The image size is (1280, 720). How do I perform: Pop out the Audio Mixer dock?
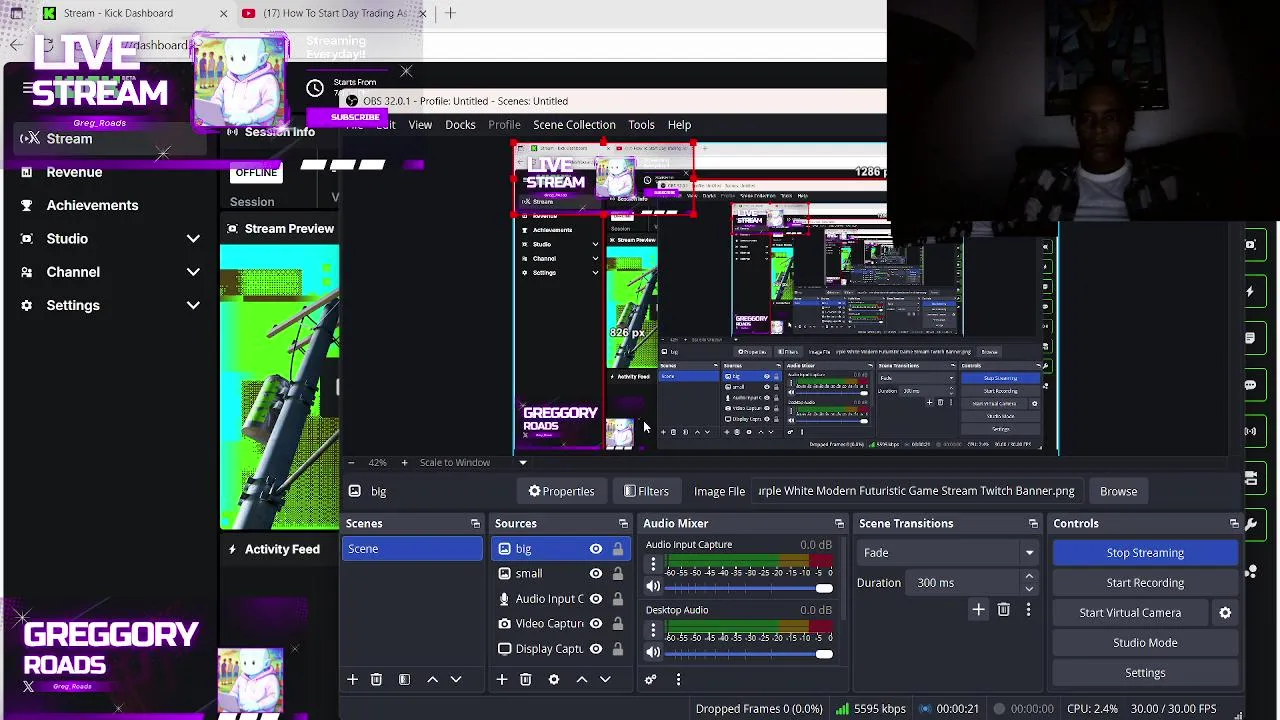(x=839, y=524)
